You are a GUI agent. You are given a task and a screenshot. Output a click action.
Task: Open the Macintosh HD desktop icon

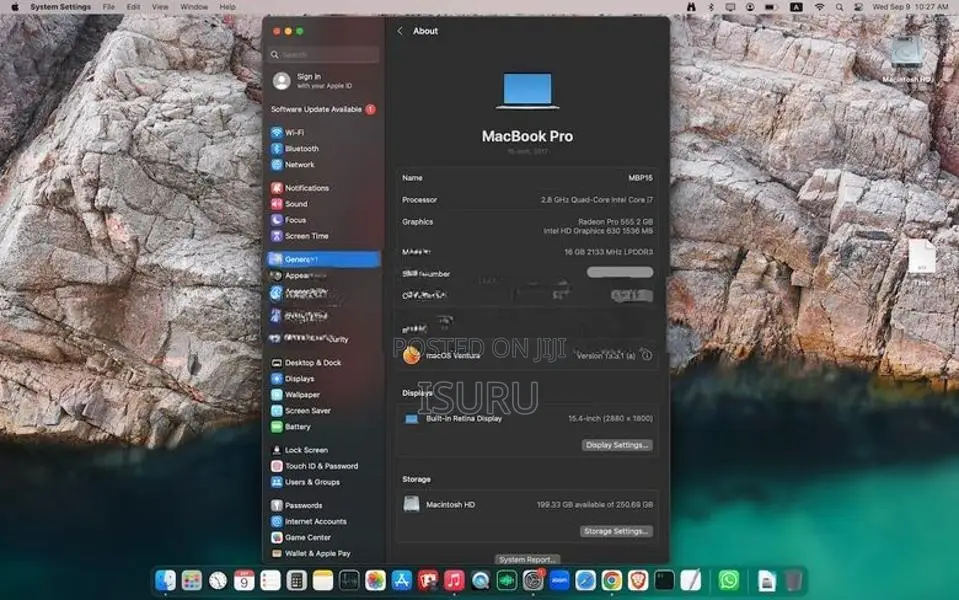906,58
